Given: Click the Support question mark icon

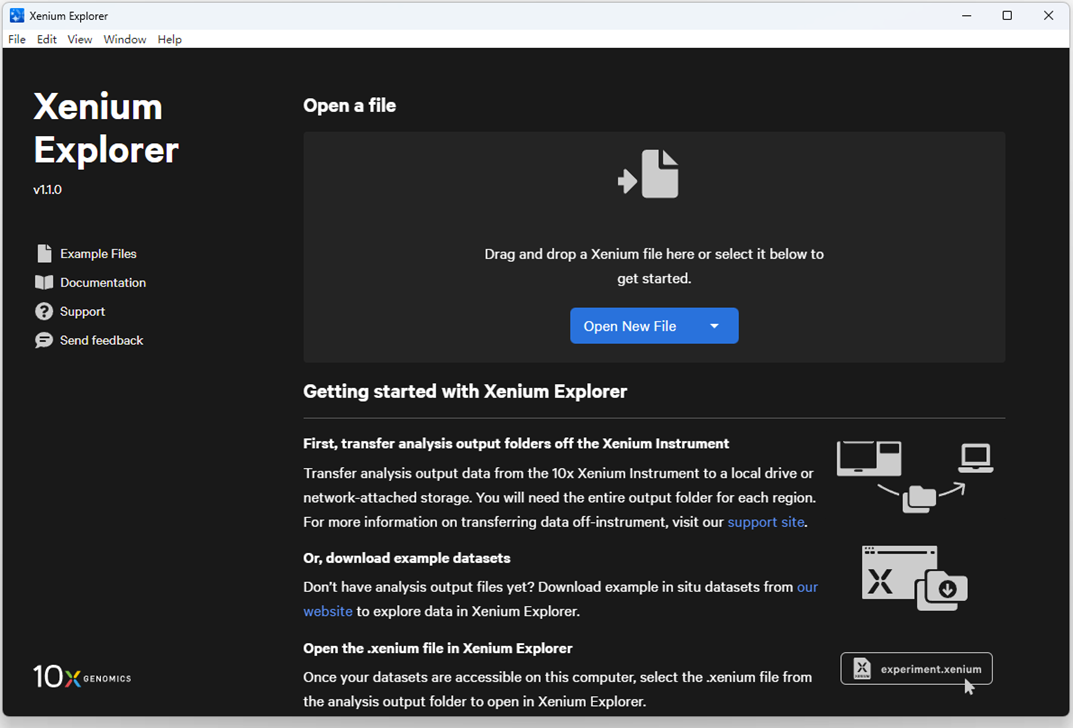Looking at the screenshot, I should tap(44, 312).
